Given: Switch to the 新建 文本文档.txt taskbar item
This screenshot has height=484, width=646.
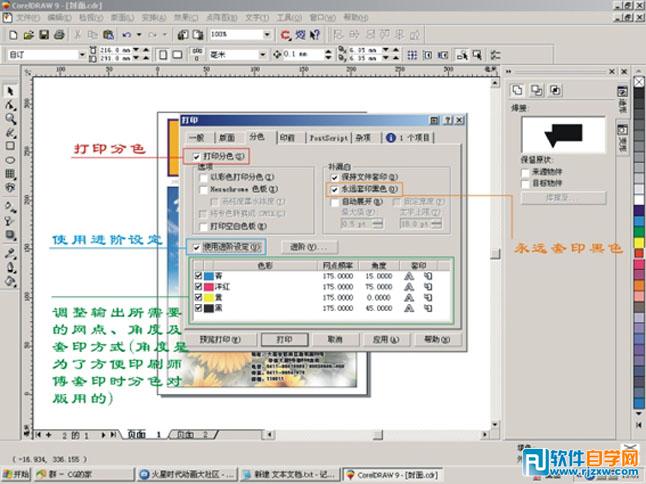Looking at the screenshot, I should 290,475.
